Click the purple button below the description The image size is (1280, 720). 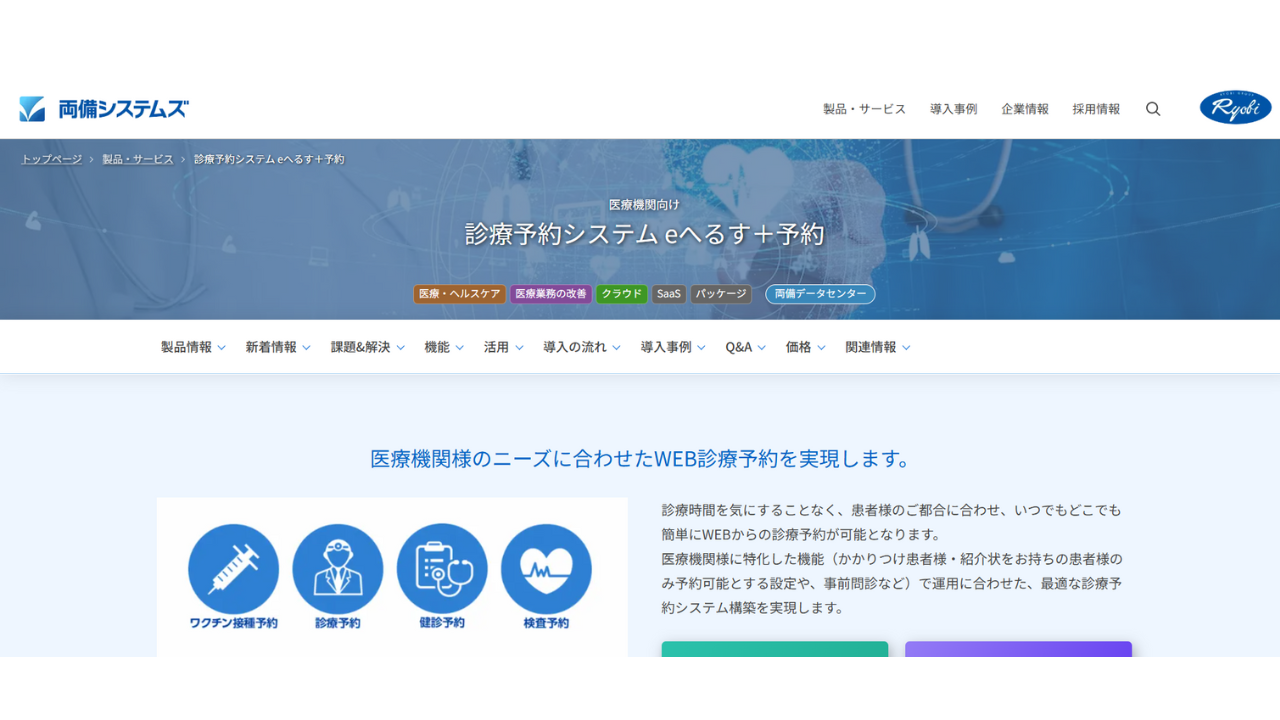[x=1018, y=649]
